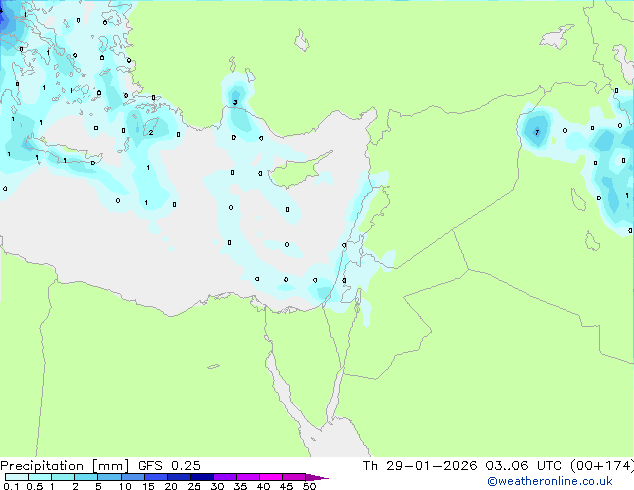The image size is (634, 490).
Task: Click the '3' precipitation value on map
Action: tap(235, 102)
